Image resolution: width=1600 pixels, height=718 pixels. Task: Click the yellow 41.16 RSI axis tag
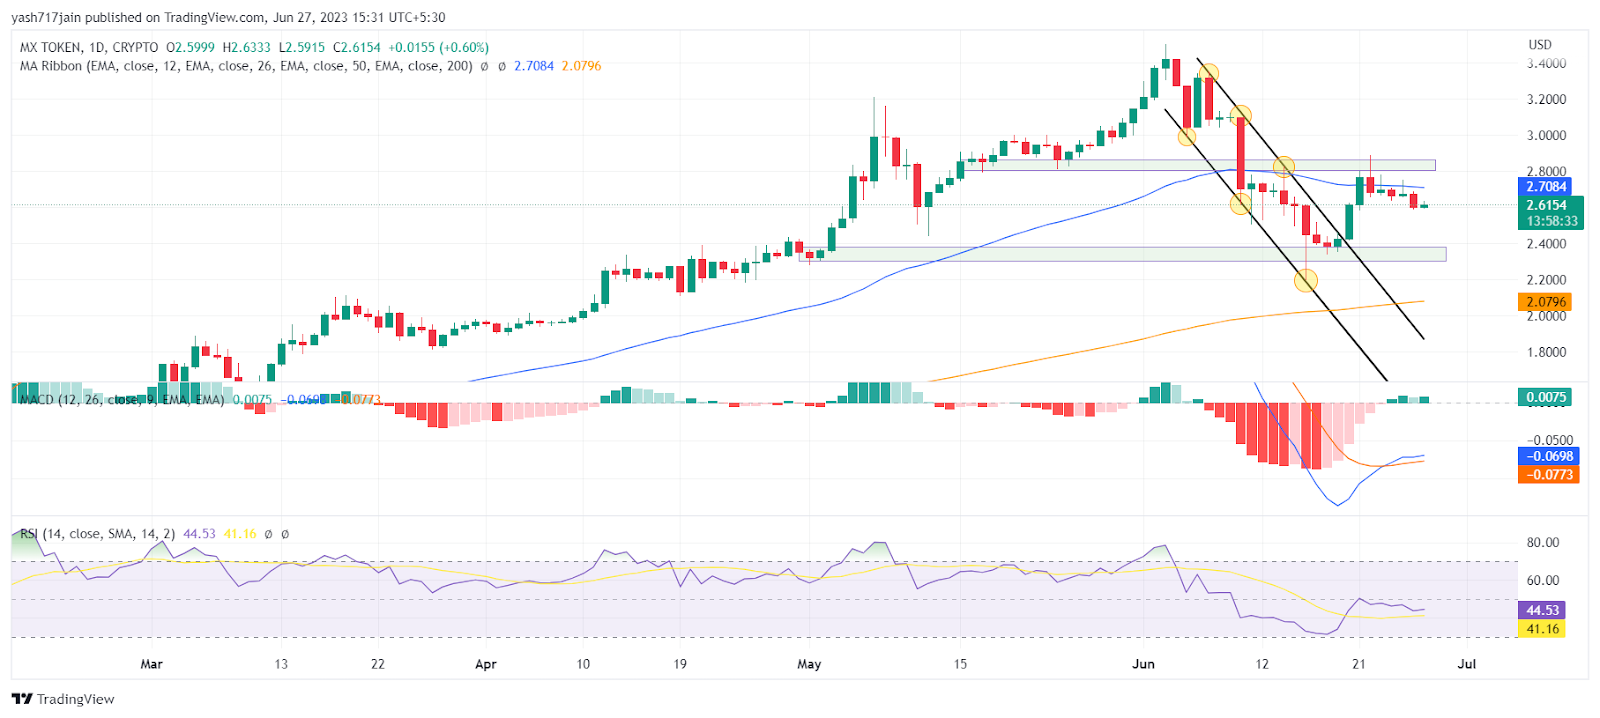[1542, 629]
